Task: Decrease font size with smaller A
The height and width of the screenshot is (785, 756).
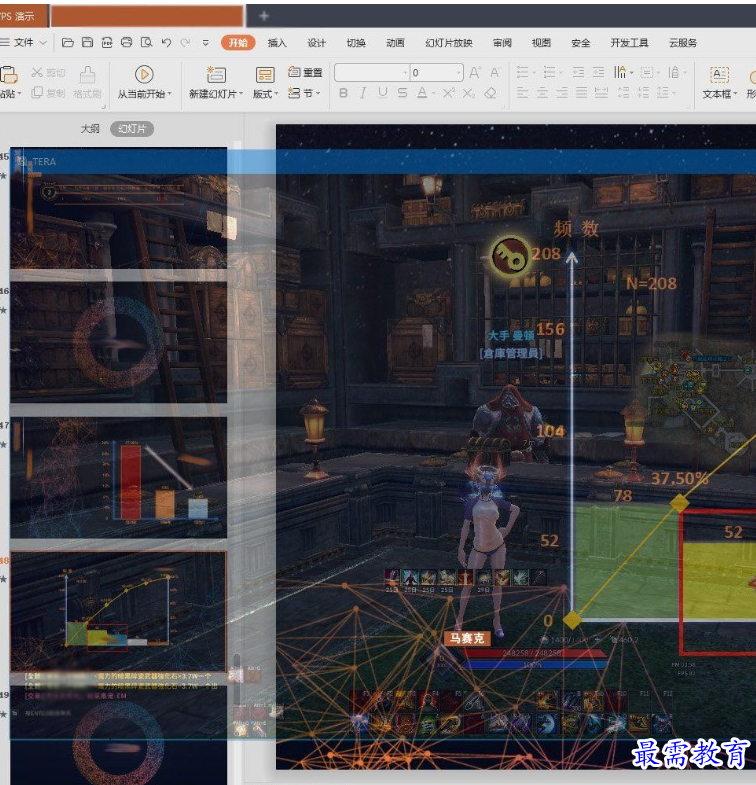Action: (x=495, y=73)
